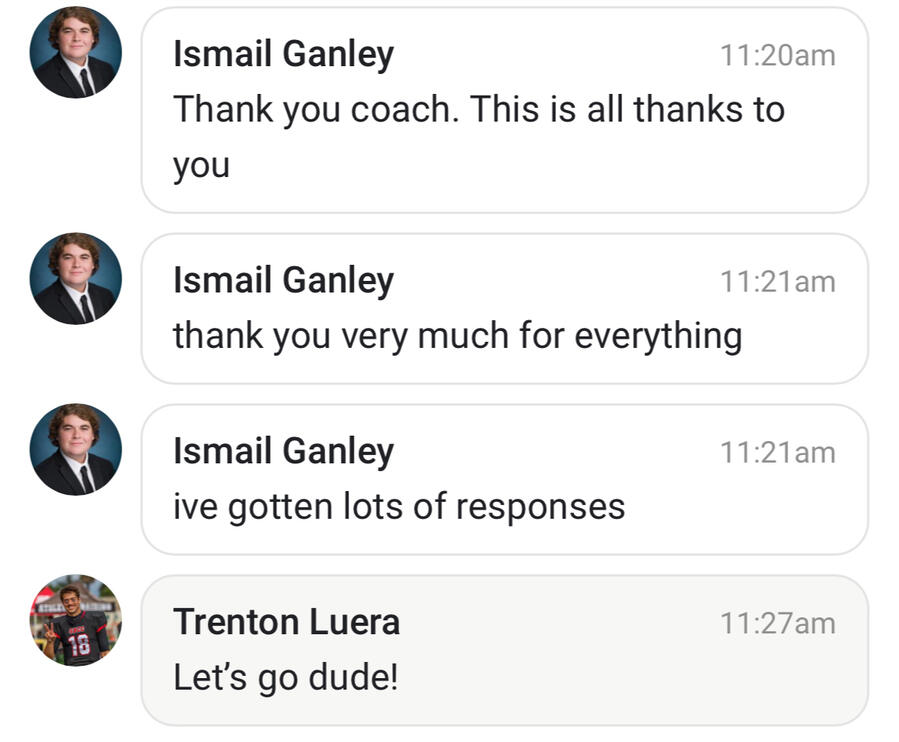
Task: Open Trenton Luera's football jersey profile photo
Action: pyautogui.click(x=76, y=620)
